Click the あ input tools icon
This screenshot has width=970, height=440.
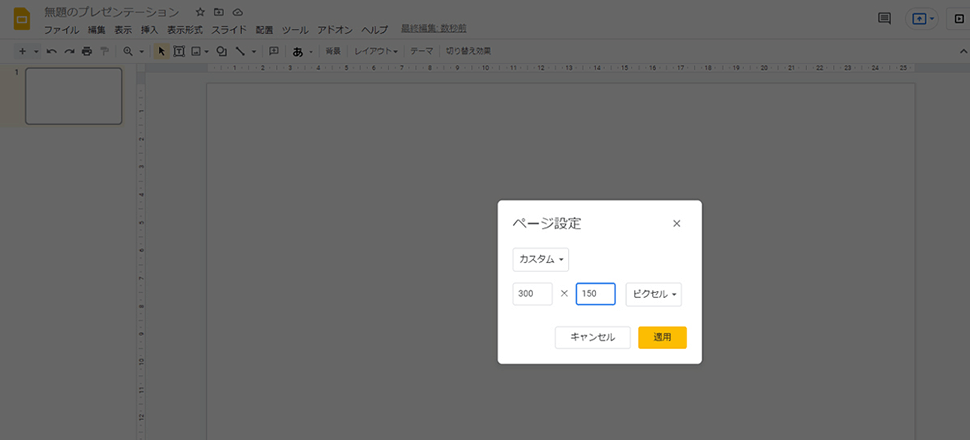298,51
